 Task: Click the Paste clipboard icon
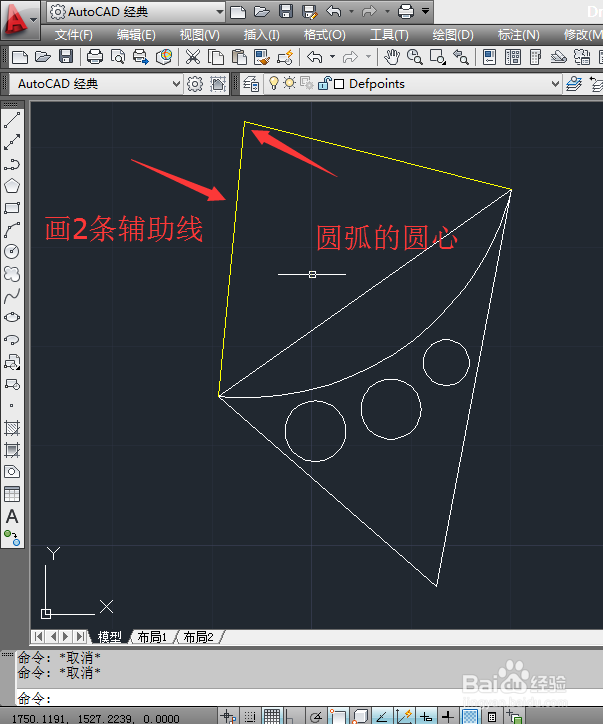pos(239,57)
